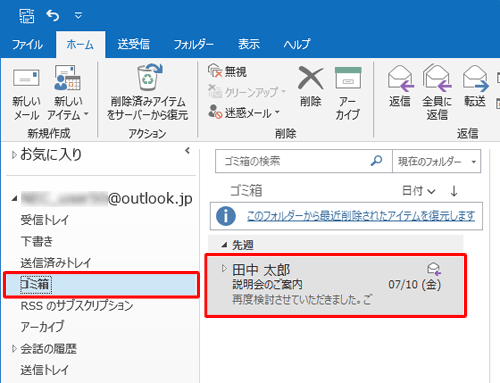Collapse the 先週 group header
Image resolution: width=500 pixels, height=383 pixels.
(x=224, y=245)
